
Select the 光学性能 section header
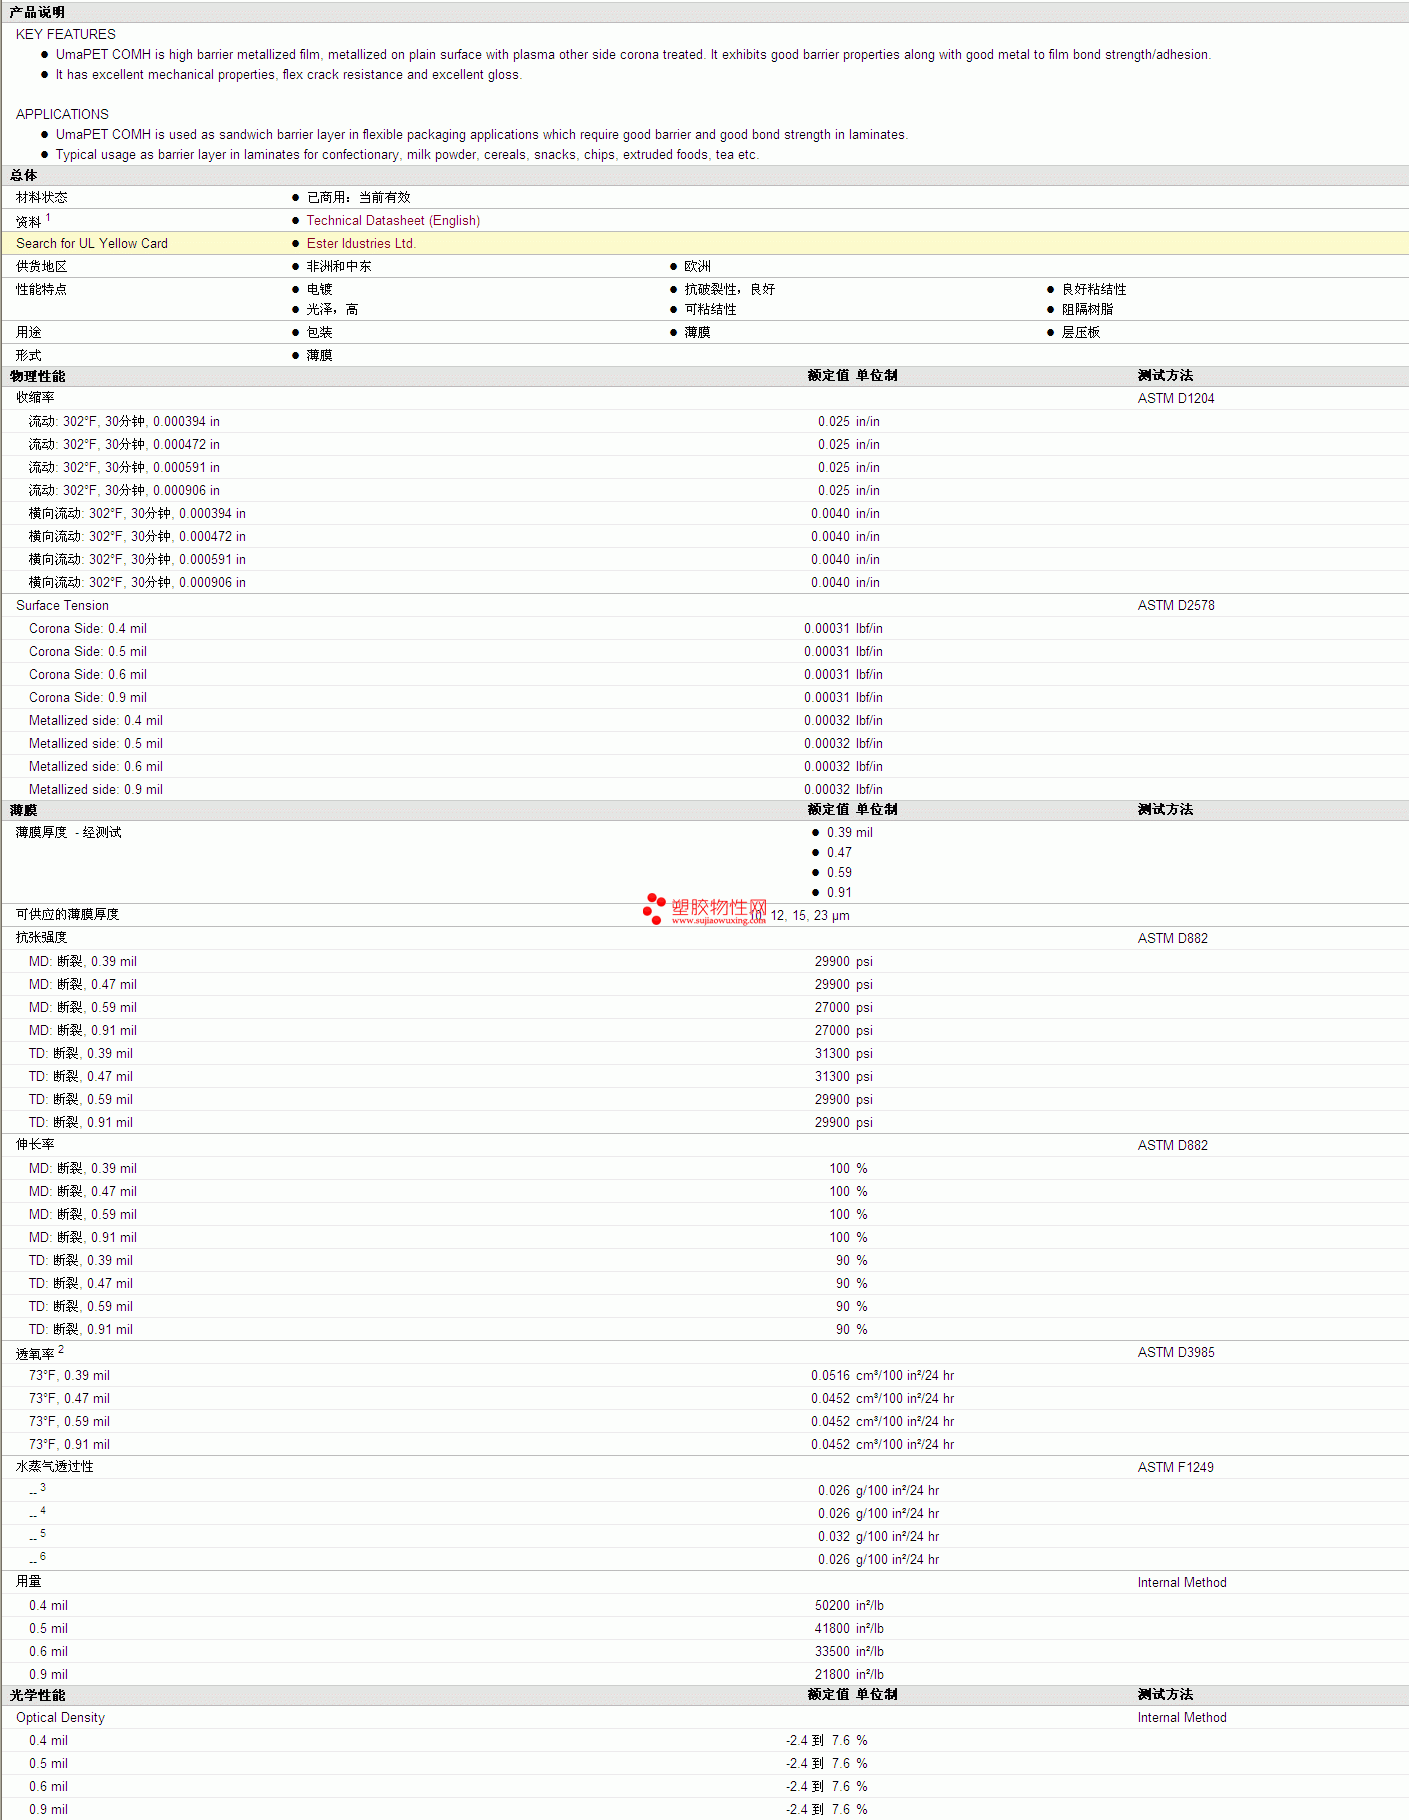tap(37, 1695)
